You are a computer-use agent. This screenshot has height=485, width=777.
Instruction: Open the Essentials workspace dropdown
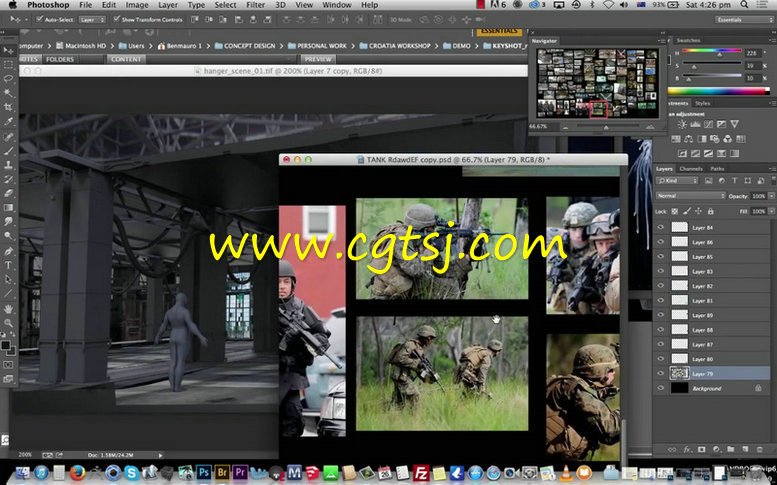[x=744, y=20]
